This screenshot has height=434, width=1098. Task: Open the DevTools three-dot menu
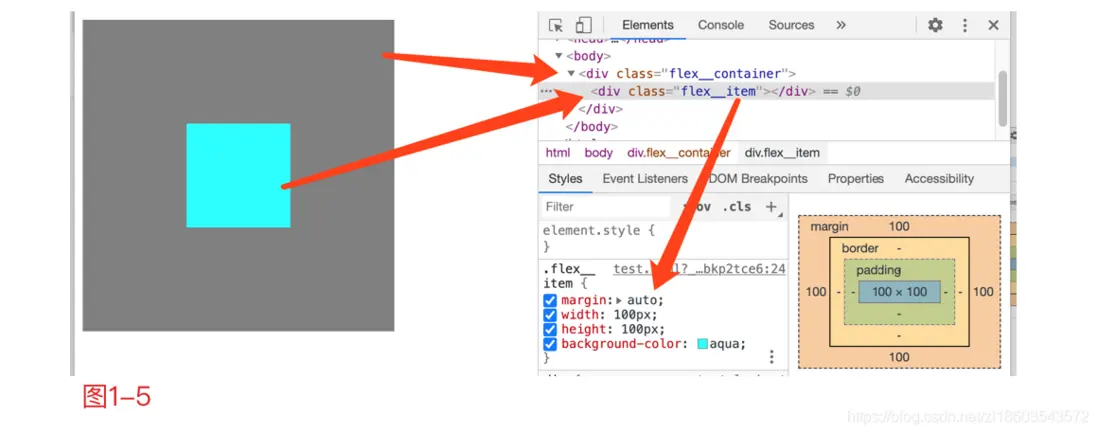[964, 25]
